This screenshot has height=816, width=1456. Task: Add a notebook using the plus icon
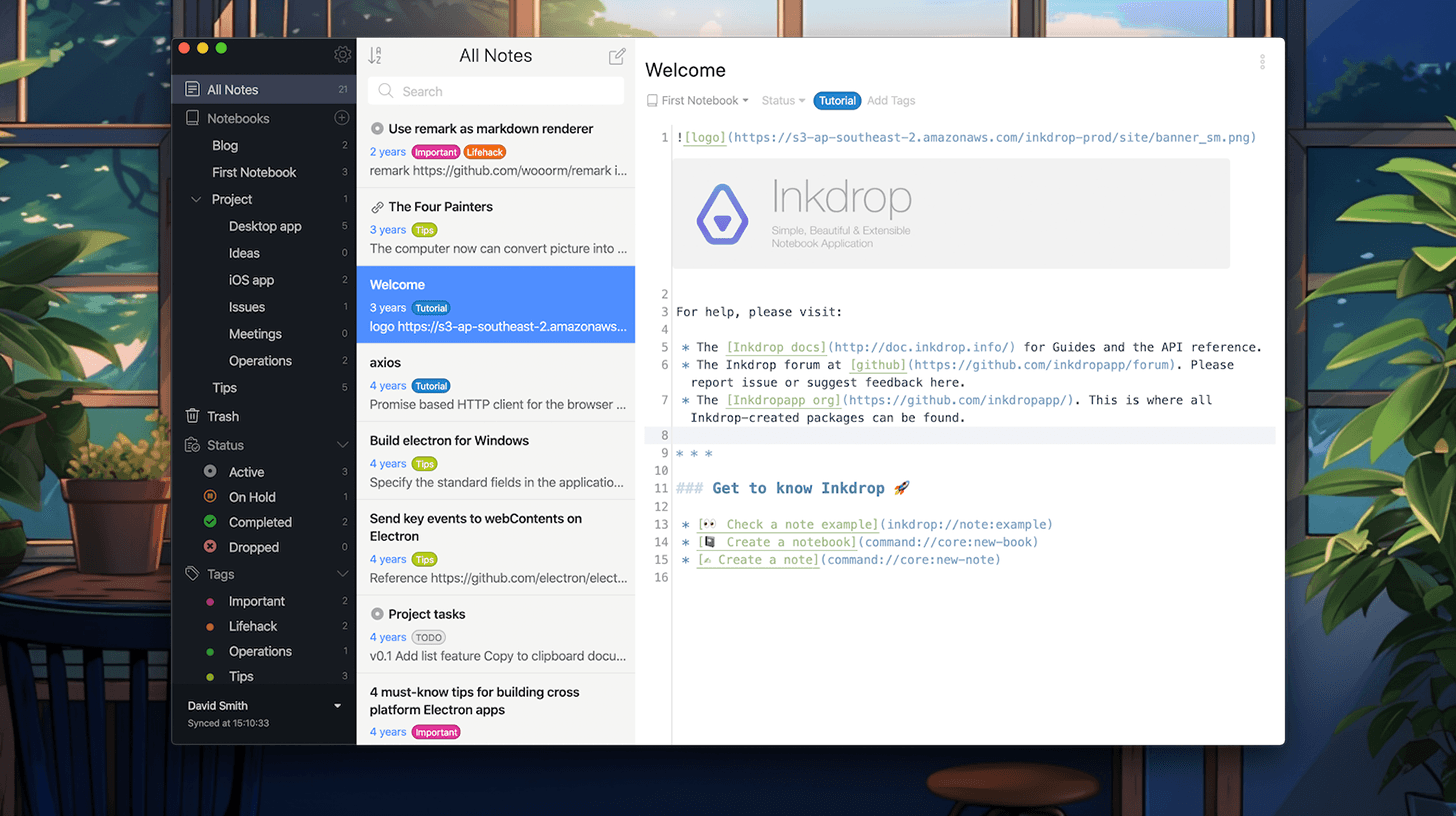pos(344,118)
